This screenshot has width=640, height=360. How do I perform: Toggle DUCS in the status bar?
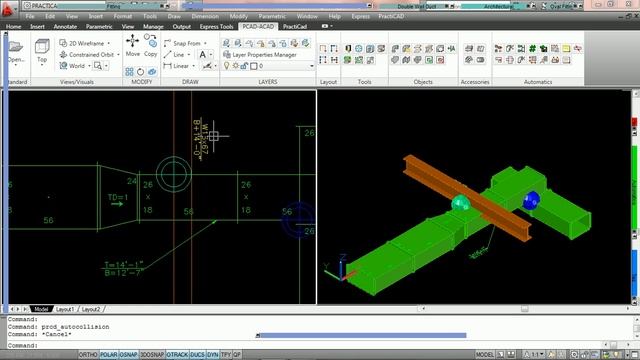tap(198, 355)
